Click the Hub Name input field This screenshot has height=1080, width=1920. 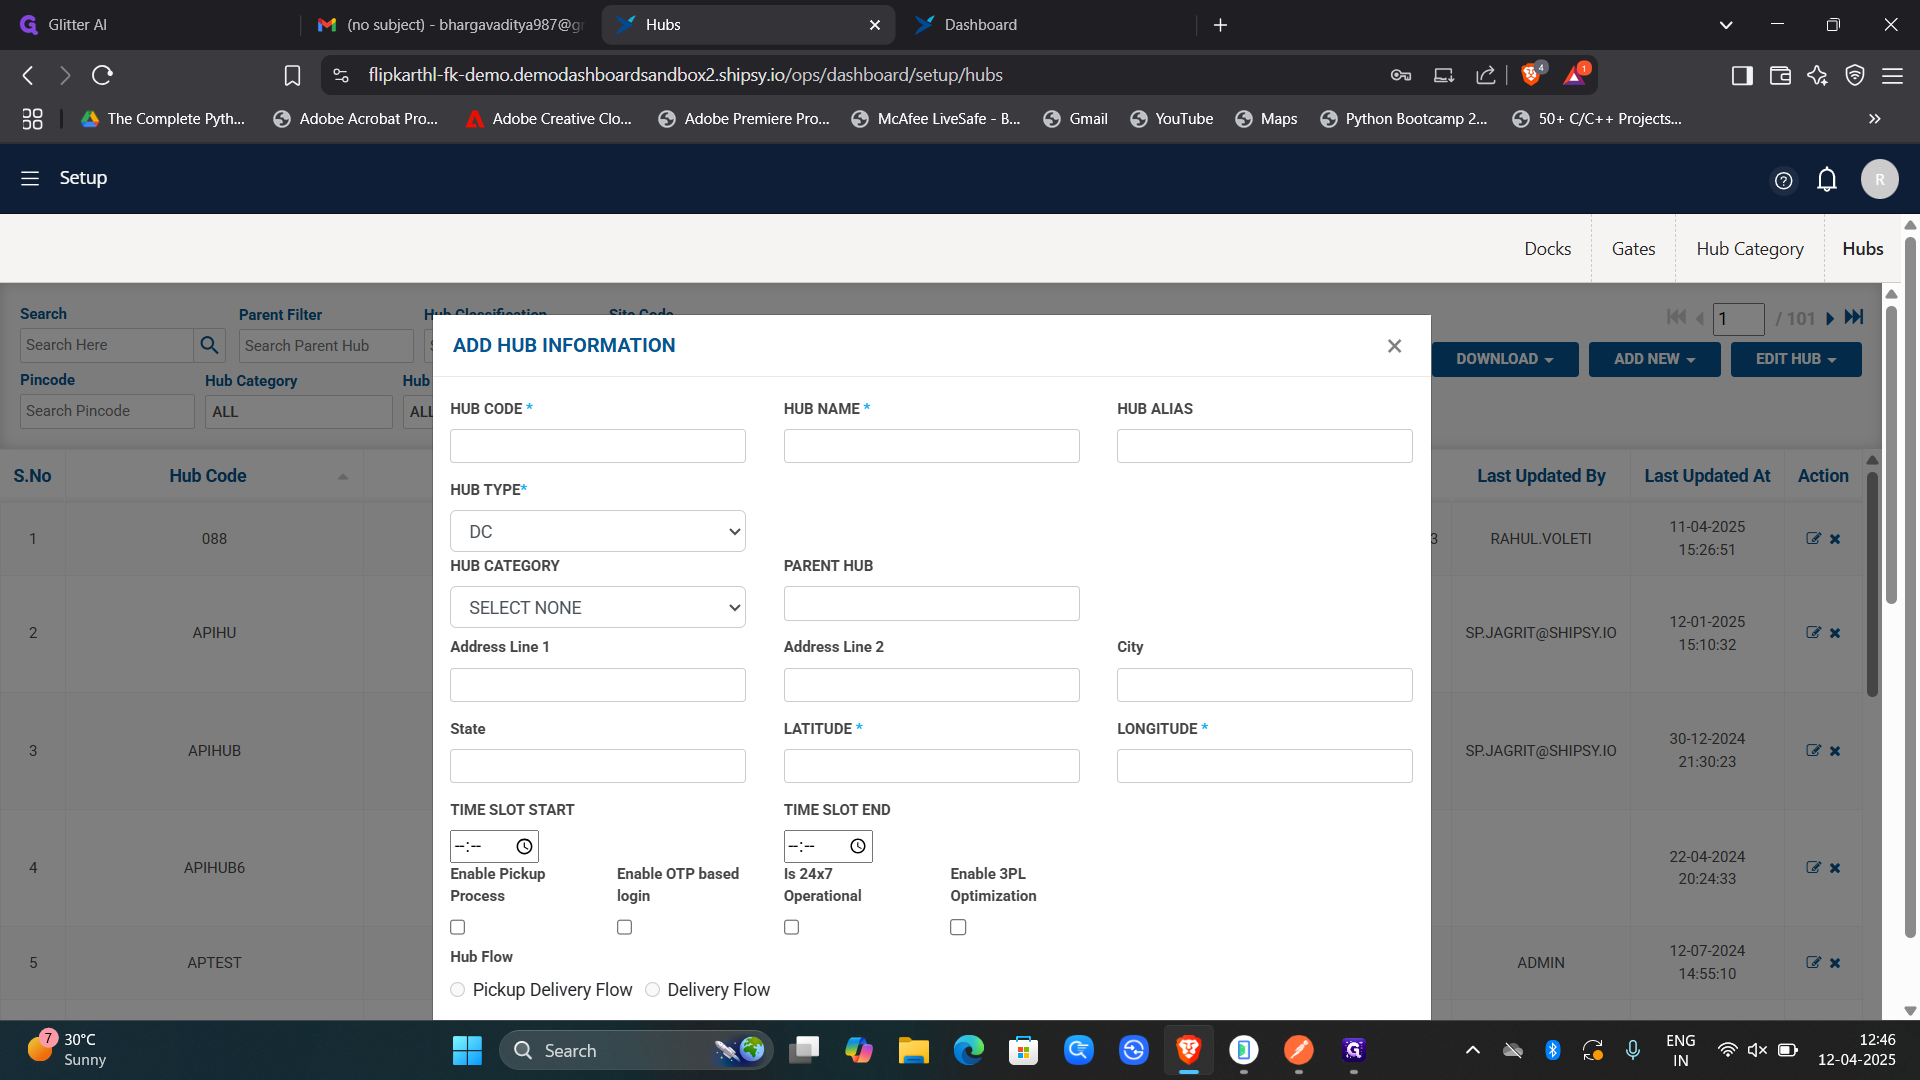(931, 446)
